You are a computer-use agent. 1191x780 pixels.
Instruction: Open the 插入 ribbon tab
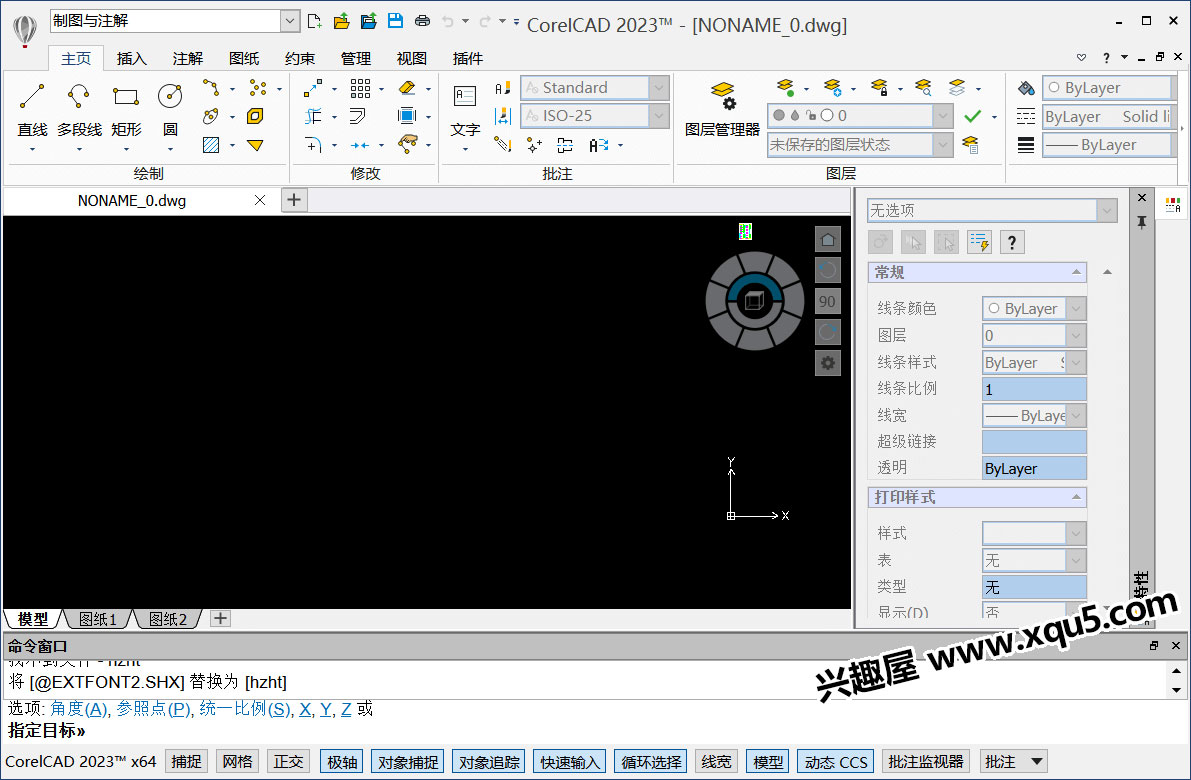click(131, 58)
